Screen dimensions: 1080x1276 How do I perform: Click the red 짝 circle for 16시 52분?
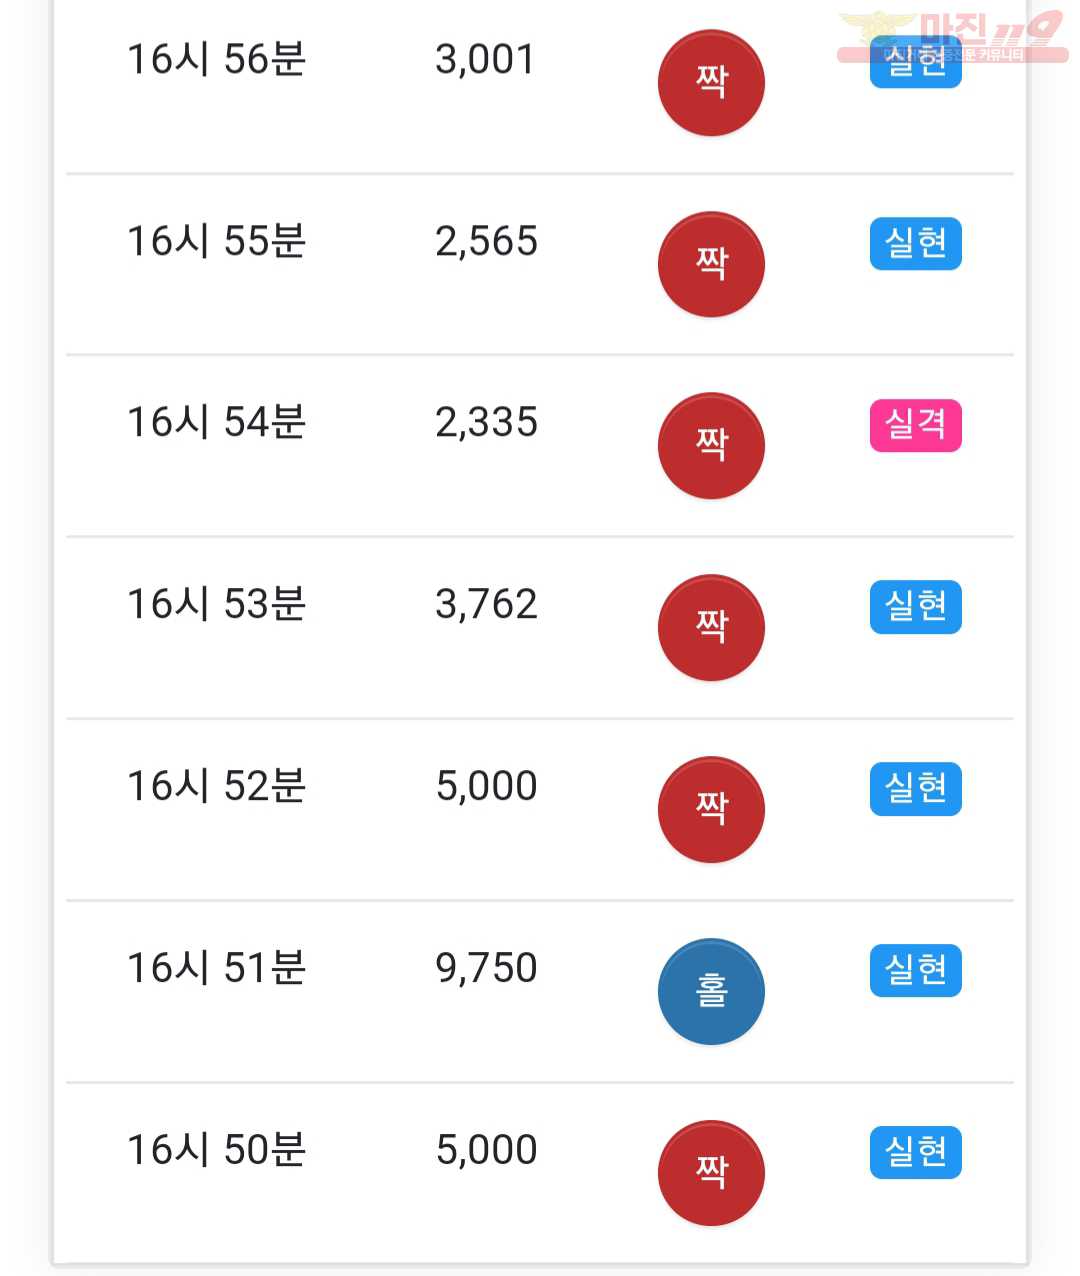tap(711, 809)
